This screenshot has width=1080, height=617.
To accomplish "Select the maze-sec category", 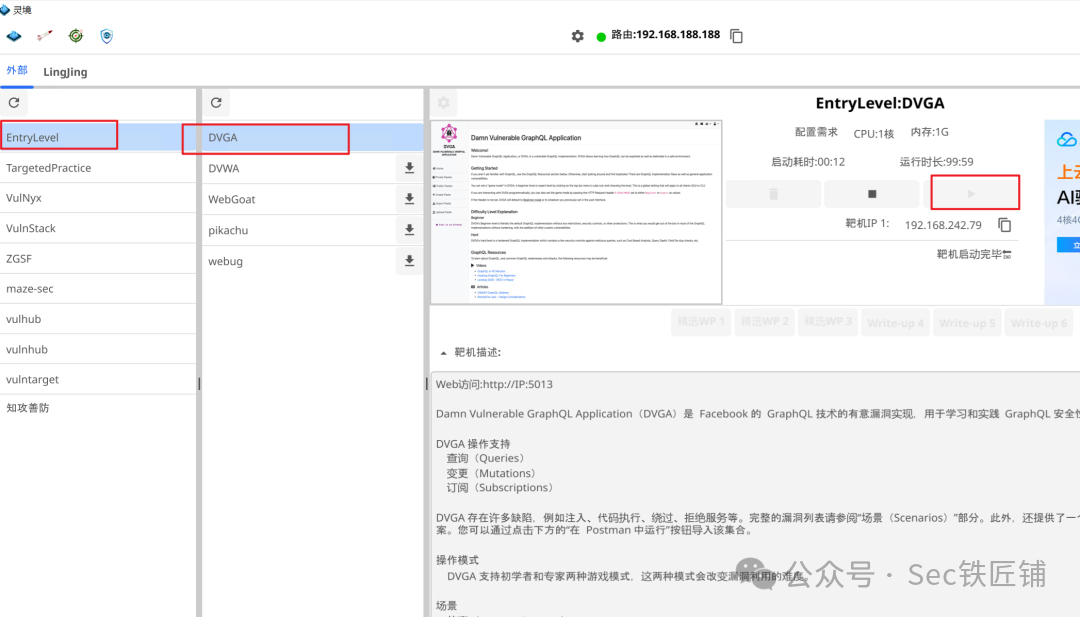I will click(x=98, y=289).
